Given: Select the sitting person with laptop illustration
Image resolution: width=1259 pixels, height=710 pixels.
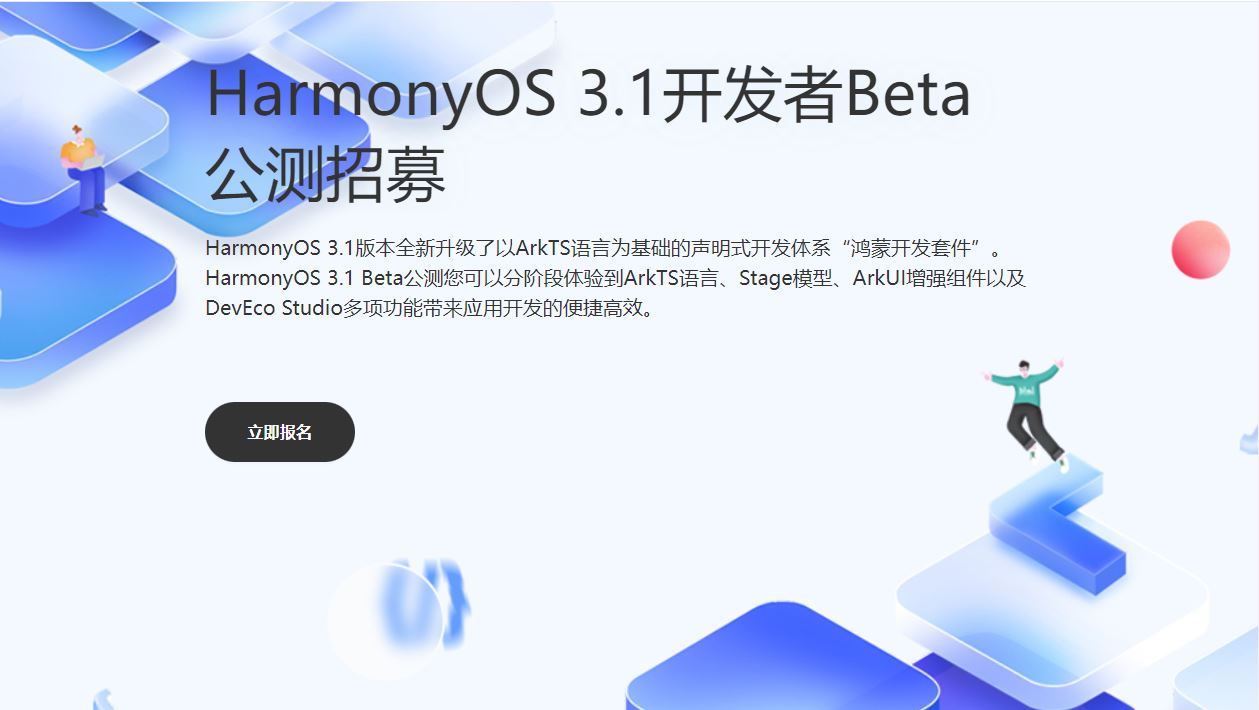Looking at the screenshot, I should (x=83, y=170).
